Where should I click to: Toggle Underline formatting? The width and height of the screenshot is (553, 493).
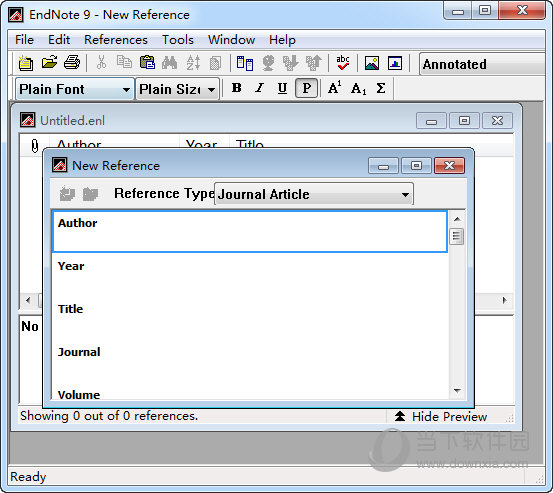click(x=282, y=88)
